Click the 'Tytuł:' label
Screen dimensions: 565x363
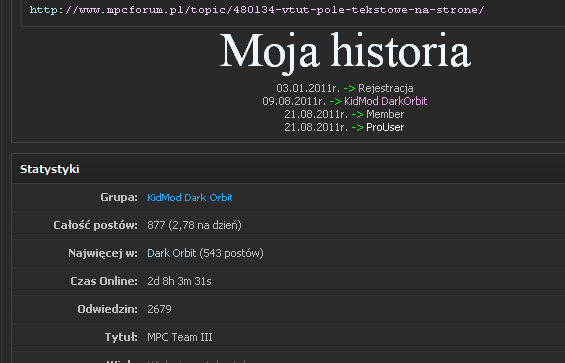click(x=121, y=337)
